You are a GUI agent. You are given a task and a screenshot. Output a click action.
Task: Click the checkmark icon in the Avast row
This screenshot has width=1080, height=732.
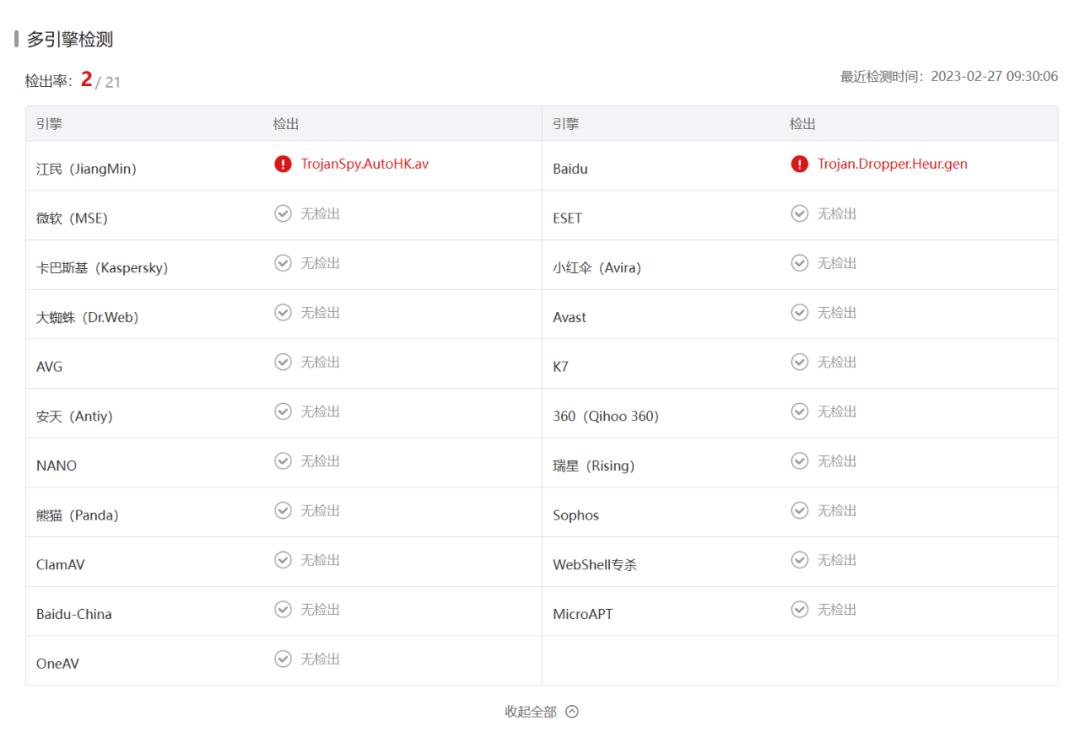797,312
